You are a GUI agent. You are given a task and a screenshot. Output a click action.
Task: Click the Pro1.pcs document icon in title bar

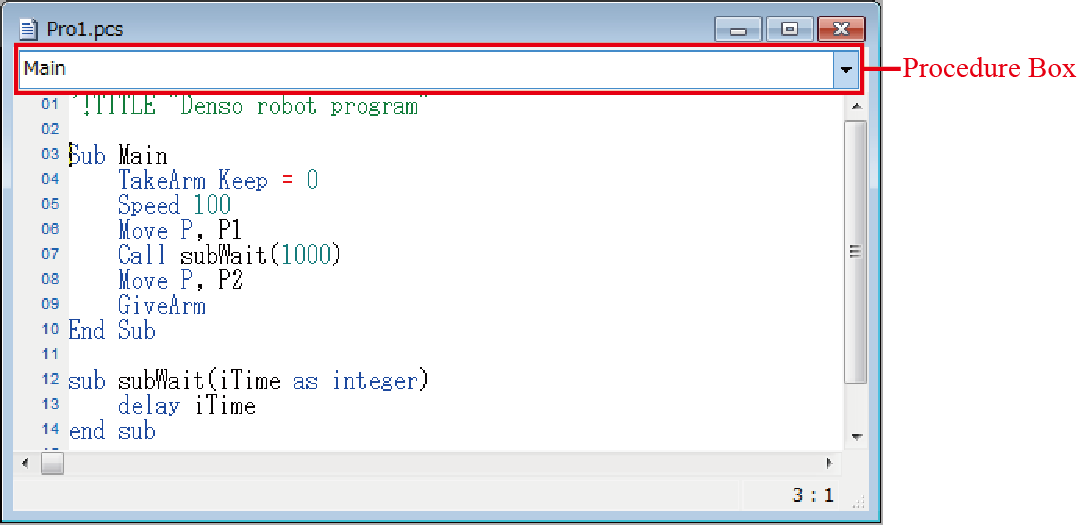[29, 29]
